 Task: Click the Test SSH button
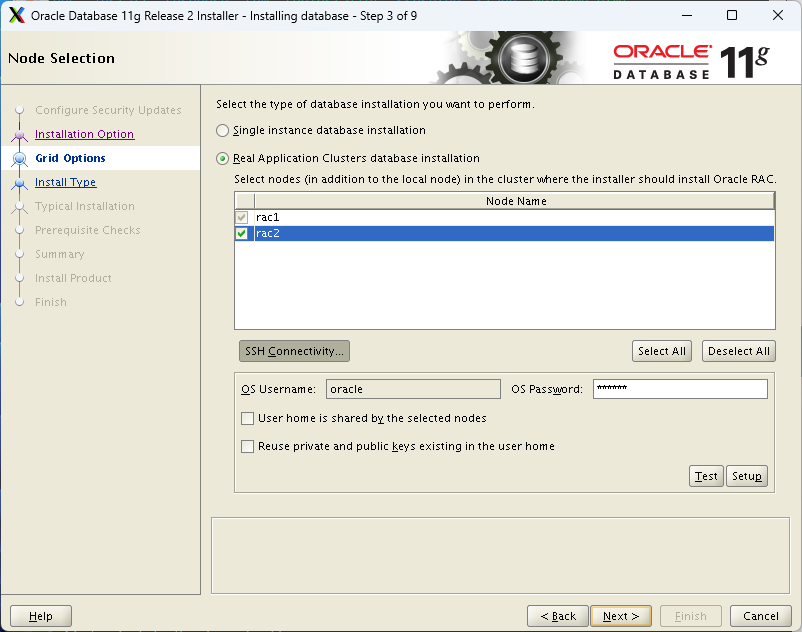point(706,476)
